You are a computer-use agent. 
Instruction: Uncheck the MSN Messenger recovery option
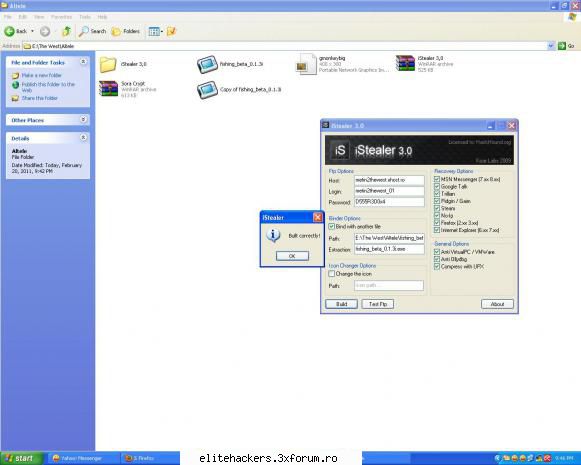pyautogui.click(x=437, y=179)
